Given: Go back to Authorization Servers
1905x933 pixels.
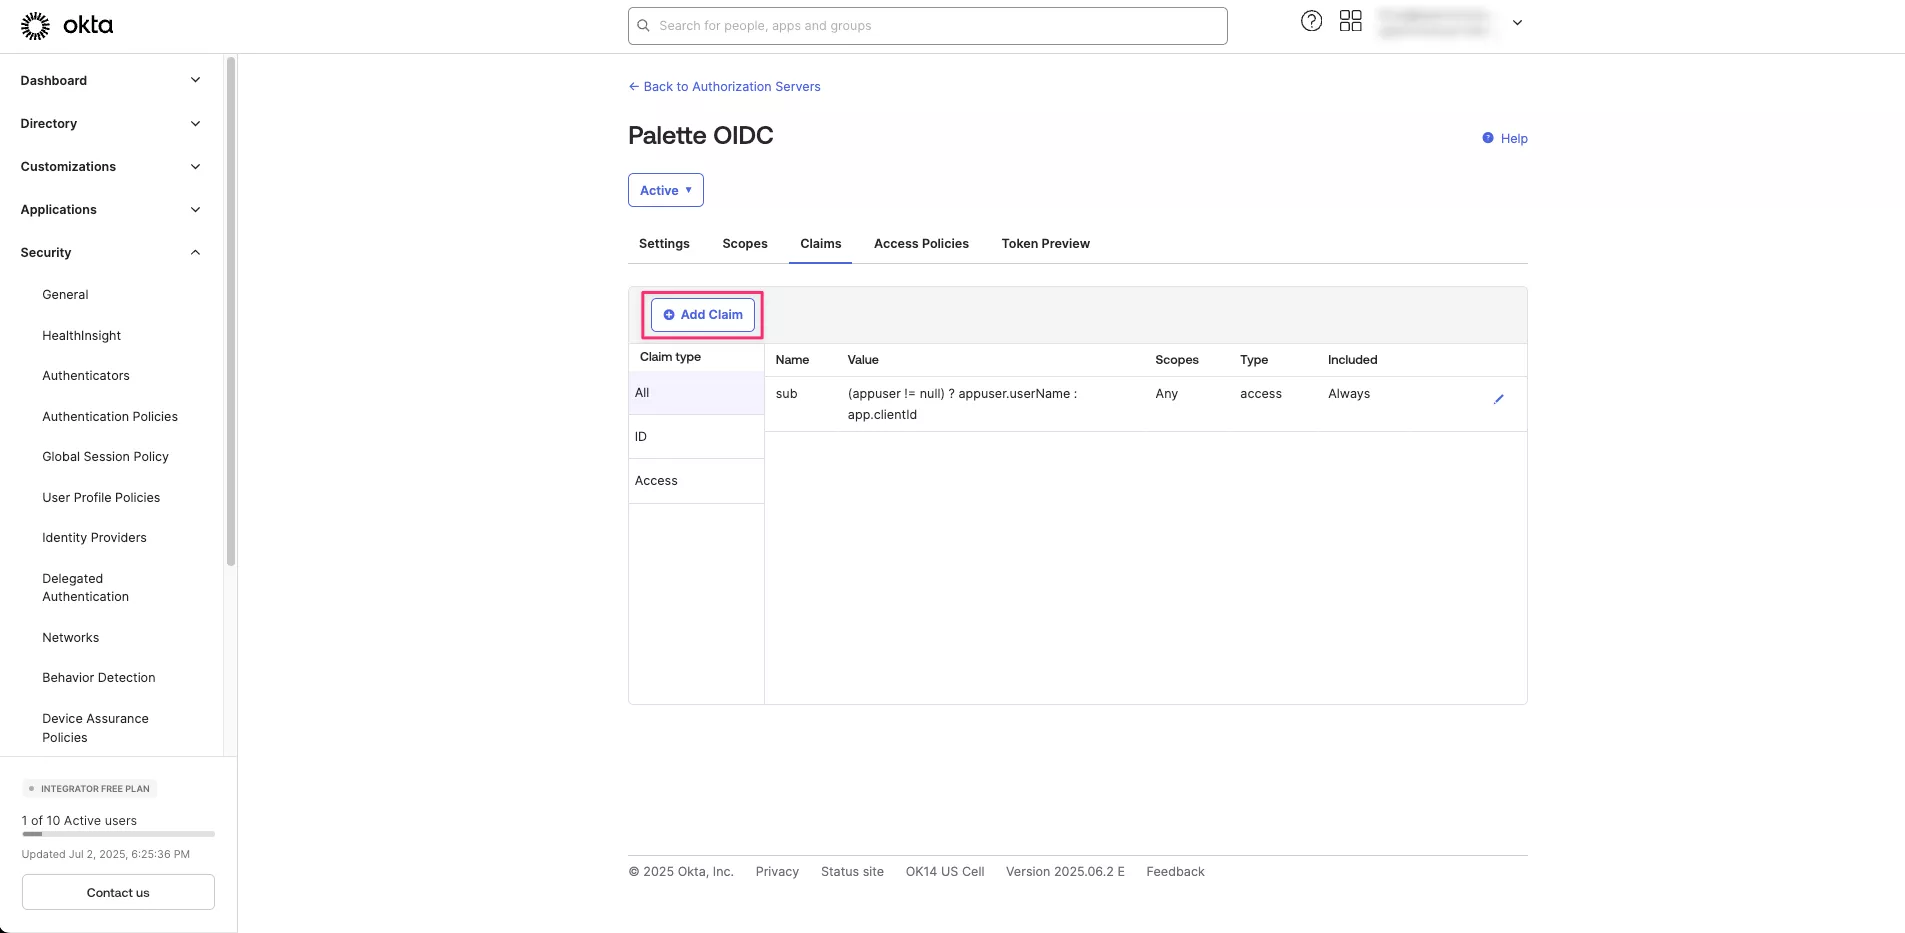Looking at the screenshot, I should (725, 87).
